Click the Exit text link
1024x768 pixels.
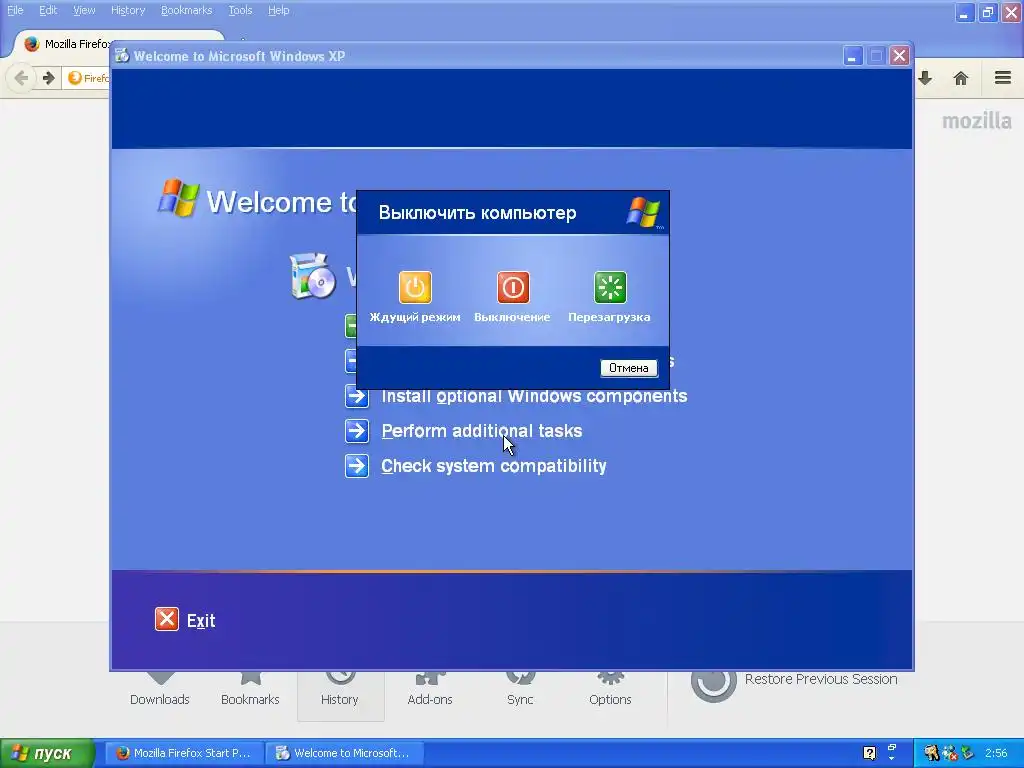pos(200,620)
